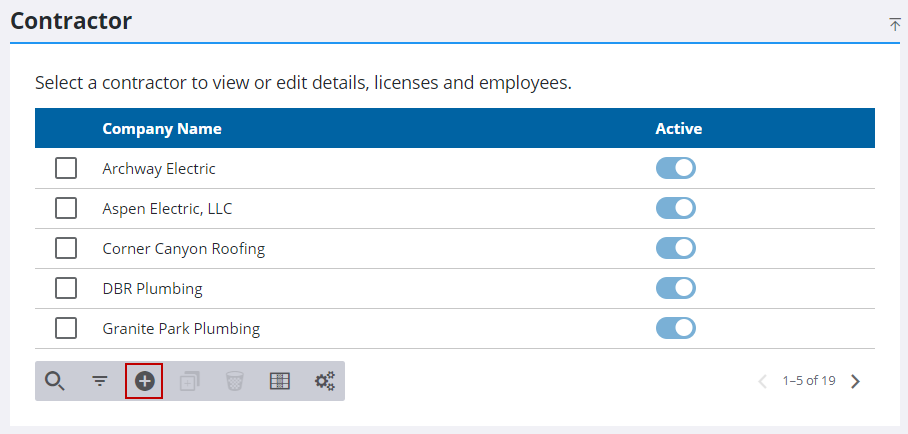The image size is (908, 434).
Task: Toggle Active switch for Aspen Electric, LLC
Action: click(x=676, y=208)
